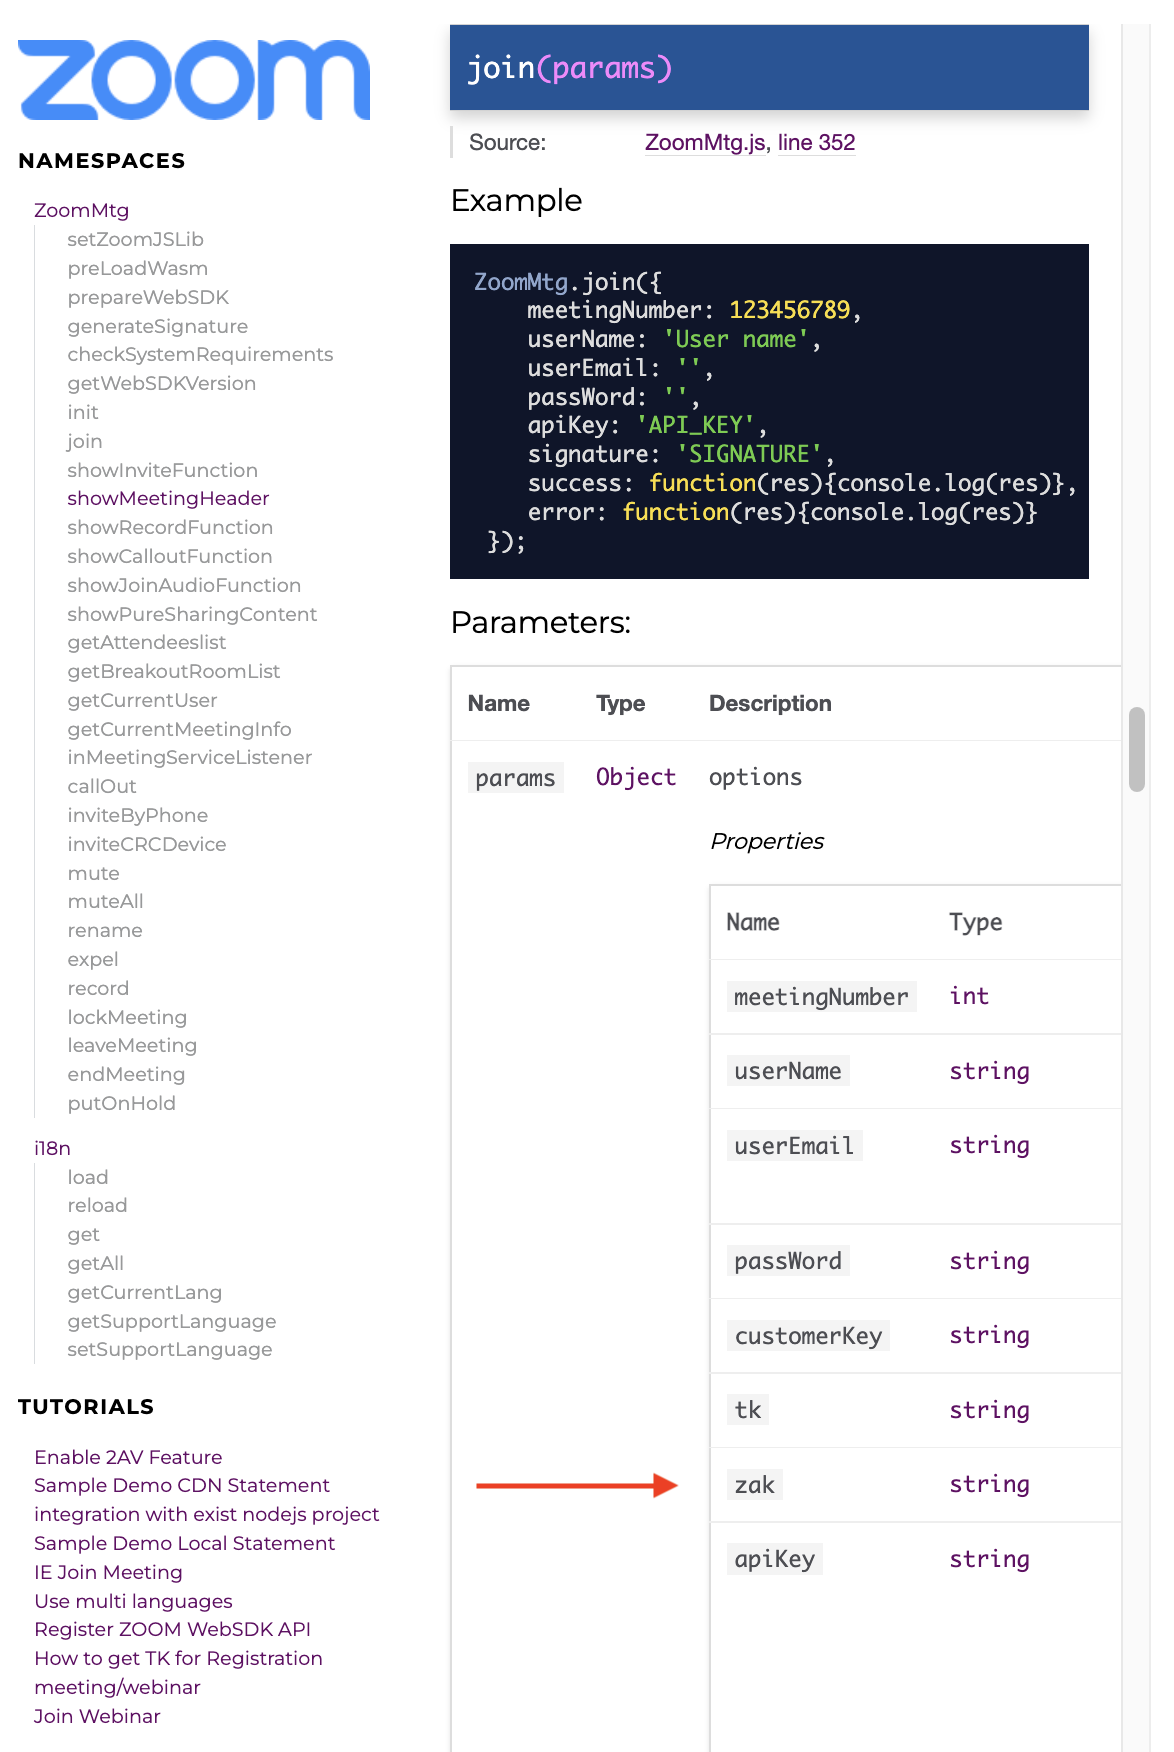Open Use multi languages tutorial
1174x1752 pixels.
pos(133,1601)
